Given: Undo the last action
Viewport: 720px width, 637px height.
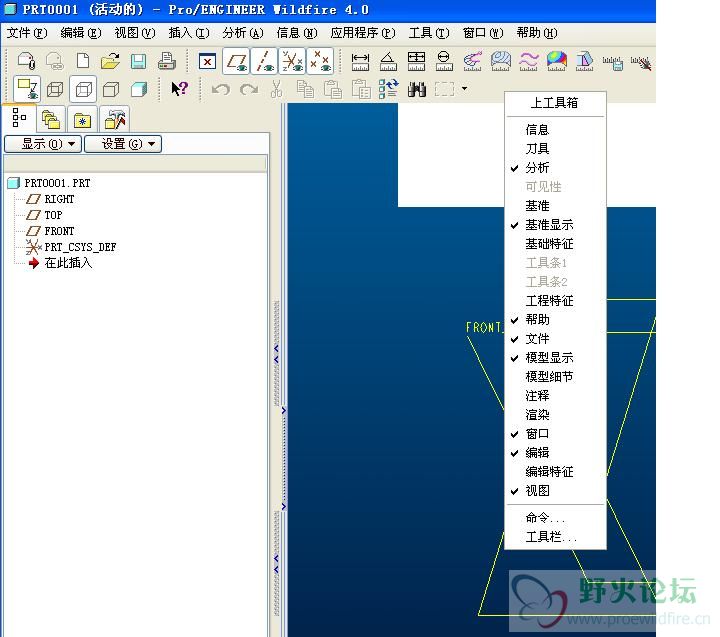Looking at the screenshot, I should [x=221, y=89].
